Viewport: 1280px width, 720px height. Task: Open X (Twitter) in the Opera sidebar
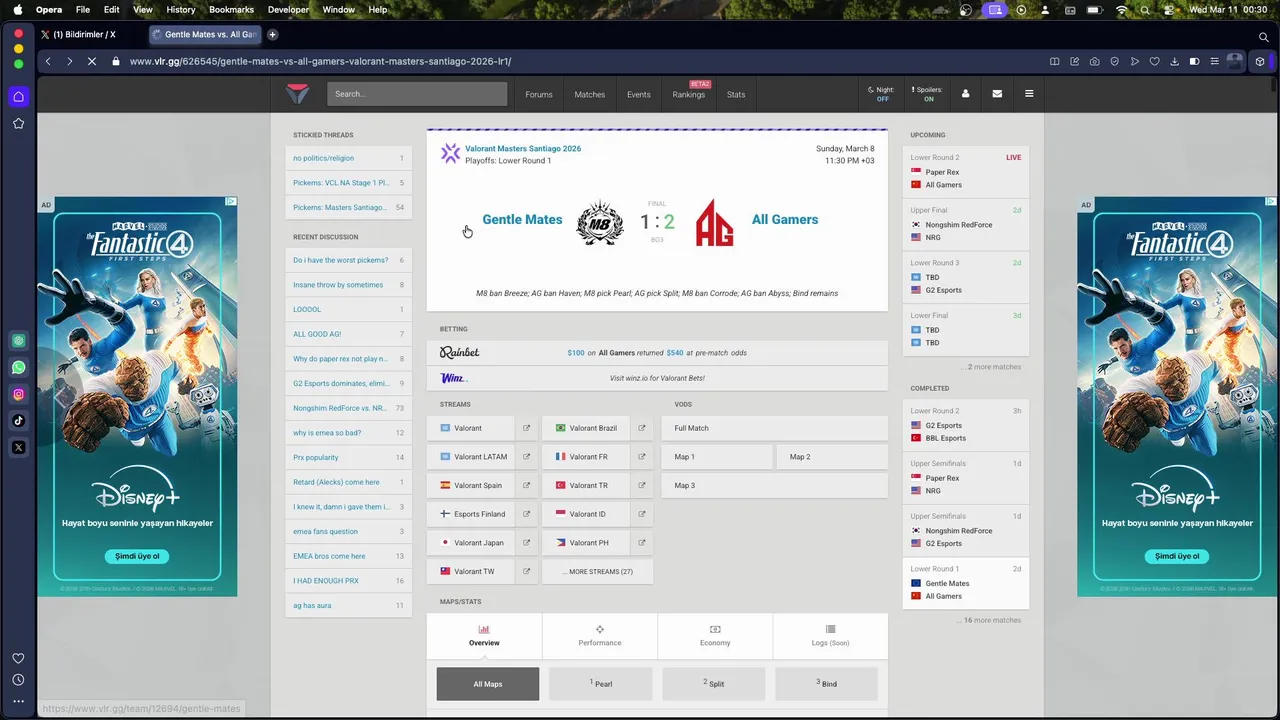[x=18, y=448]
